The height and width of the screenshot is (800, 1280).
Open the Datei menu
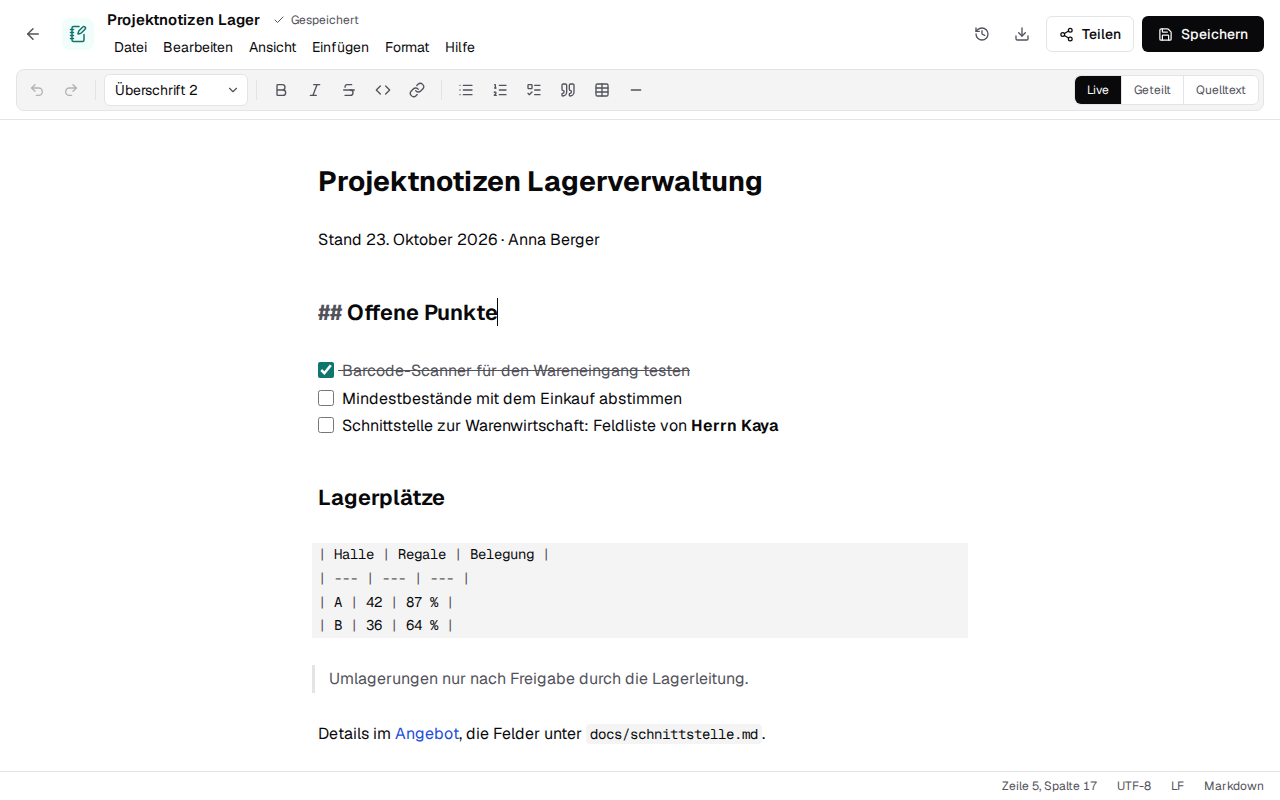131,47
